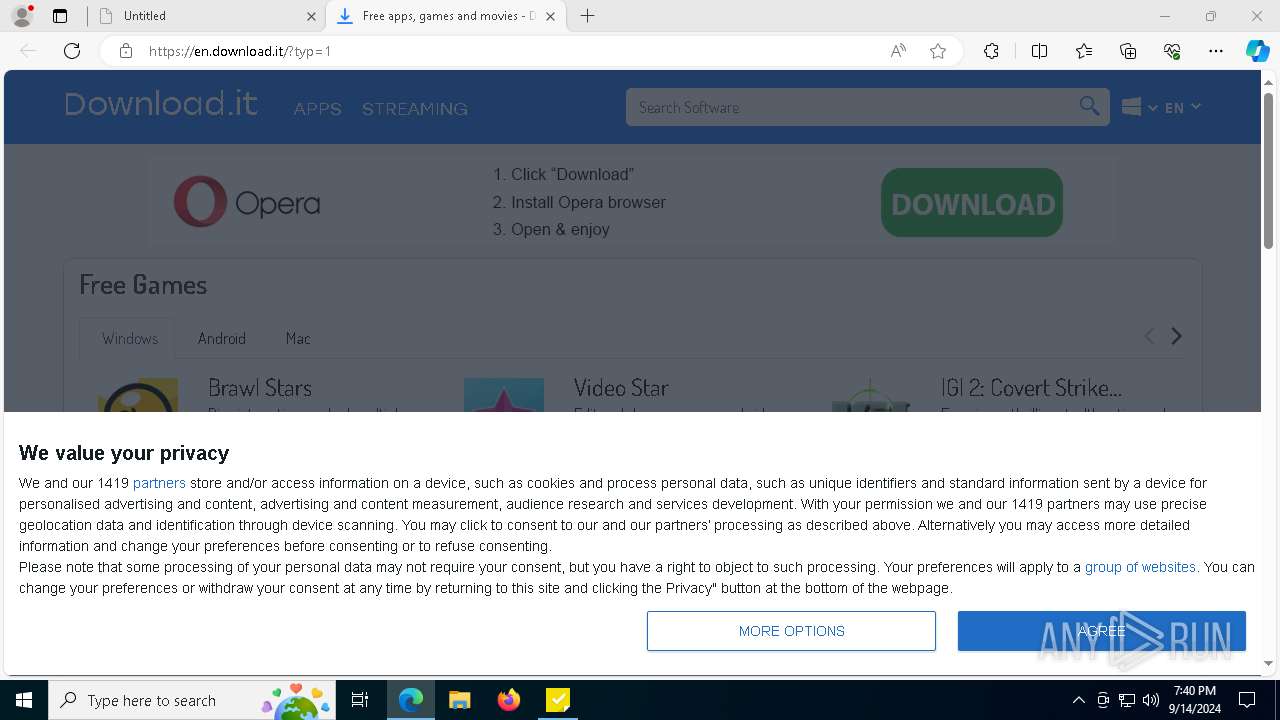Close the Untitled tab

311,16
